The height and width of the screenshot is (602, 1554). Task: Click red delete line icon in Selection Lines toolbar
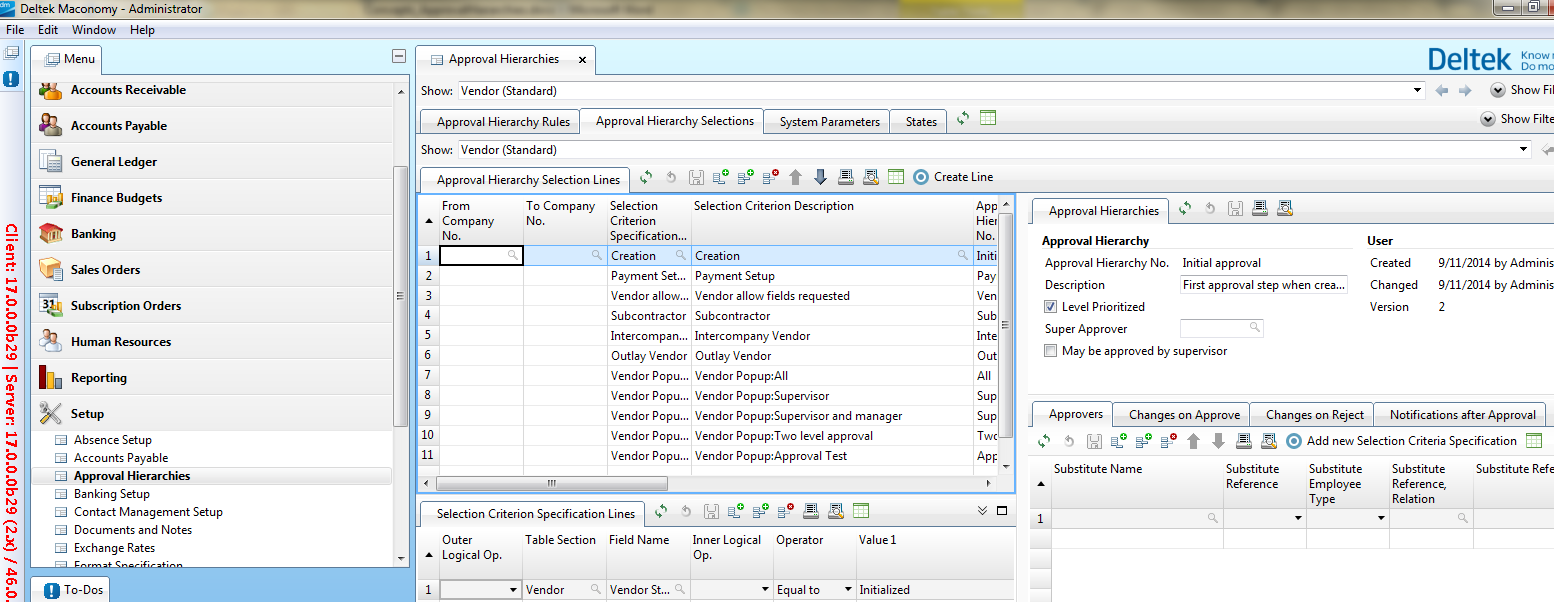tap(770, 177)
